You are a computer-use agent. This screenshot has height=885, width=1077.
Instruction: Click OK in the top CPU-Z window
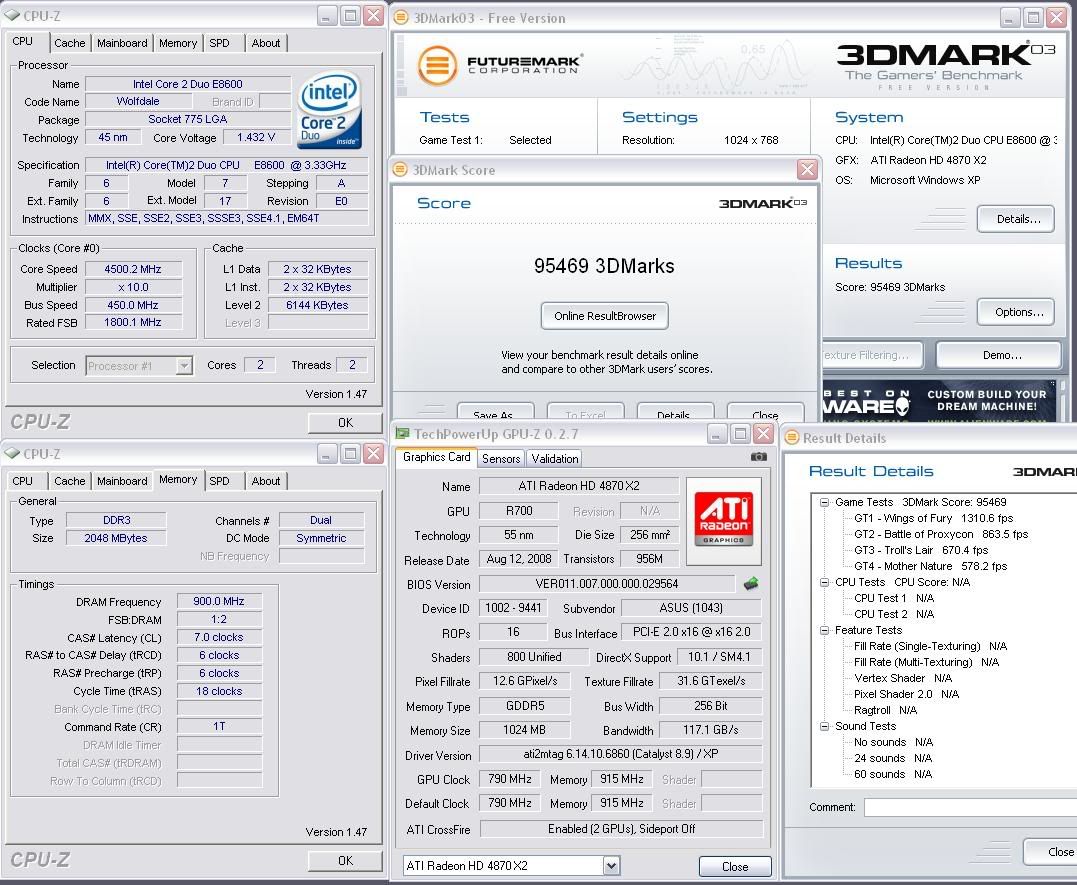click(345, 423)
